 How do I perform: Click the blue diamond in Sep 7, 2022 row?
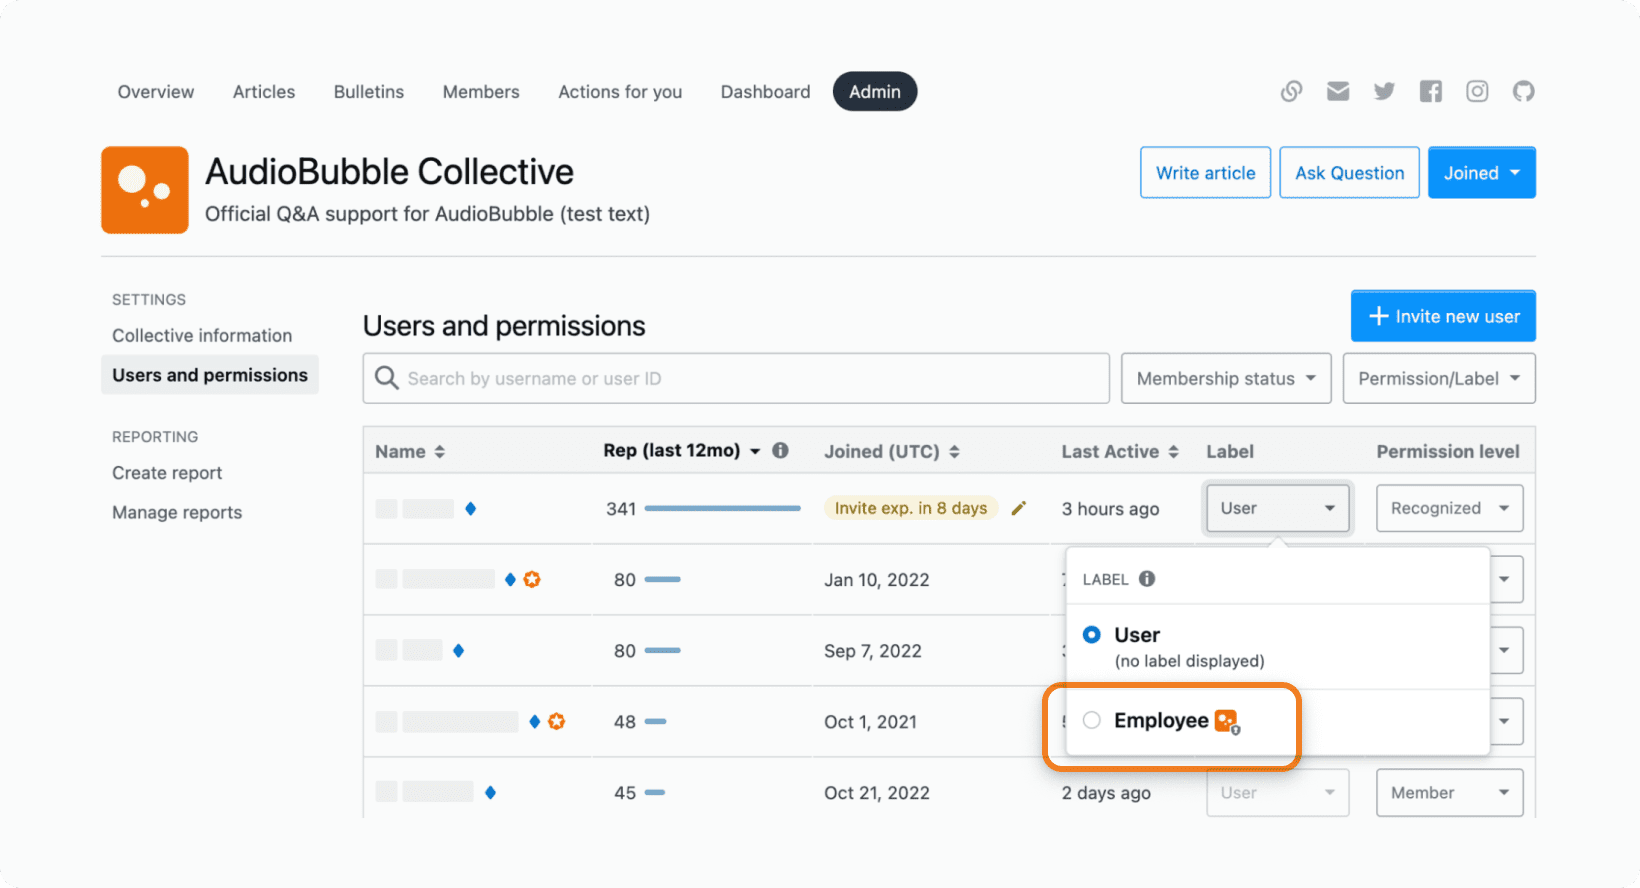pyautogui.click(x=458, y=651)
